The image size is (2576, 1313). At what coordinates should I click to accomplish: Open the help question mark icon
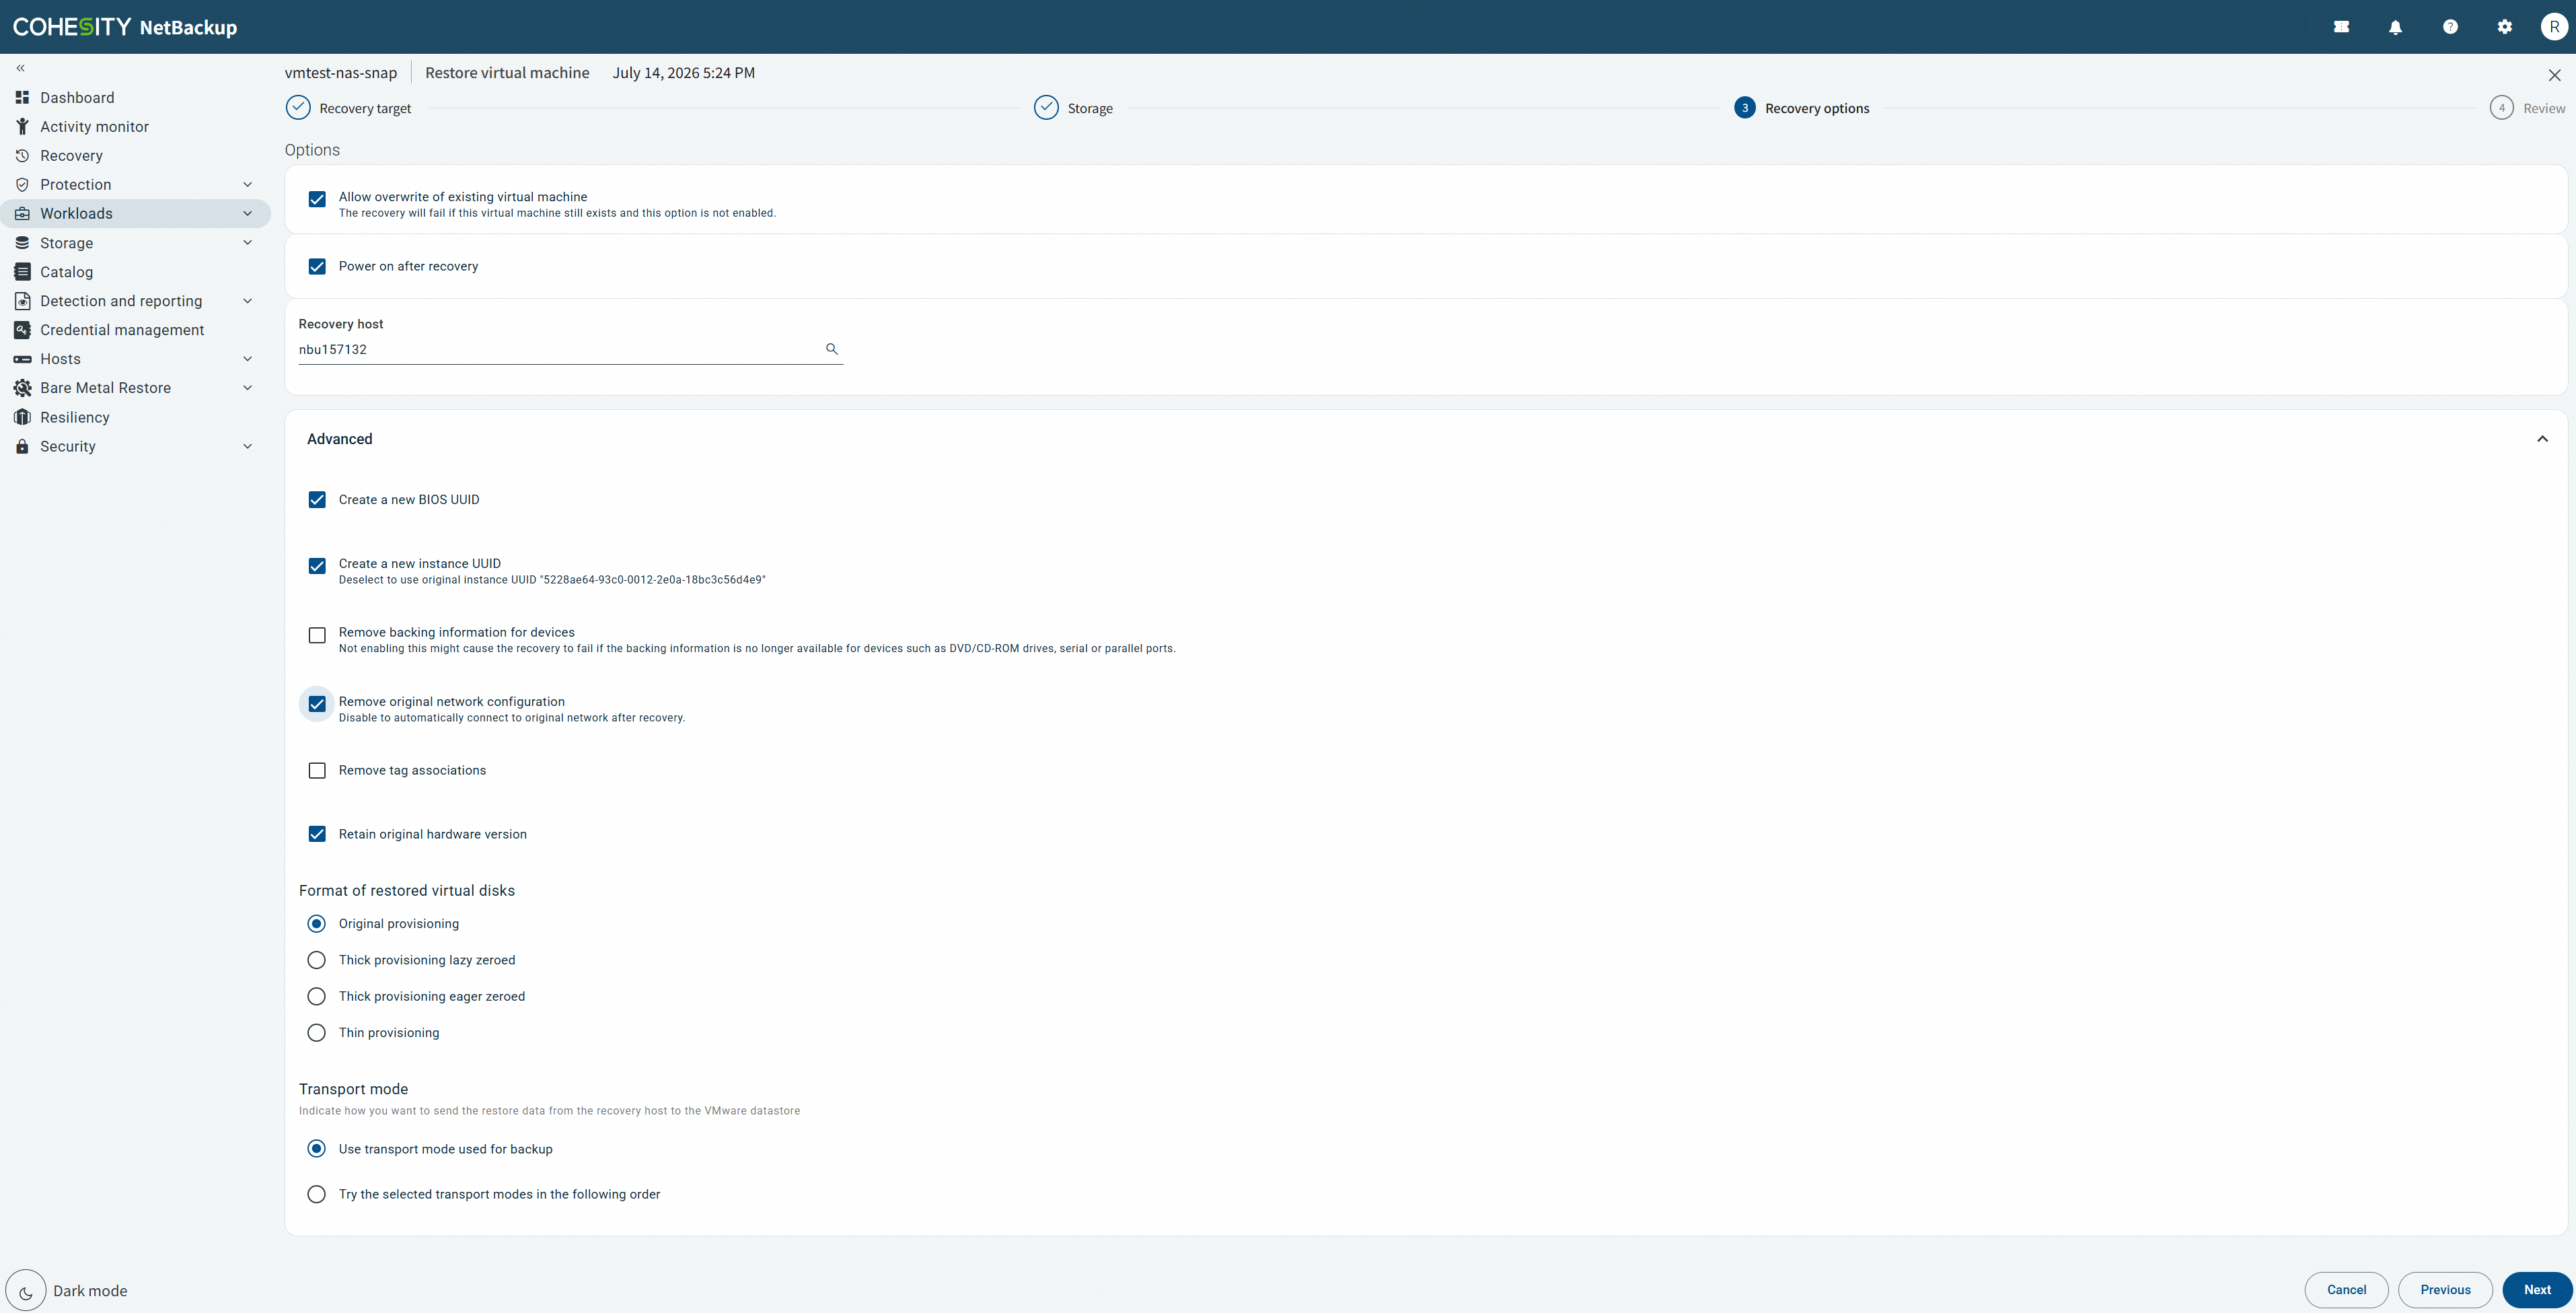point(2450,27)
